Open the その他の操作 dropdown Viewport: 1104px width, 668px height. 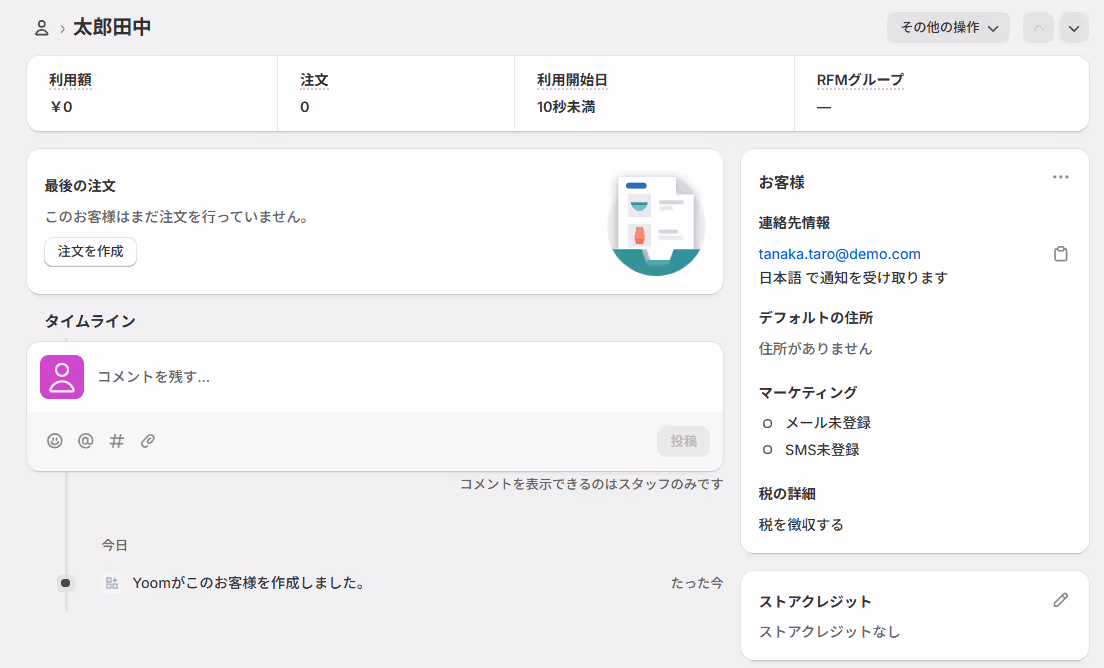click(x=948, y=28)
